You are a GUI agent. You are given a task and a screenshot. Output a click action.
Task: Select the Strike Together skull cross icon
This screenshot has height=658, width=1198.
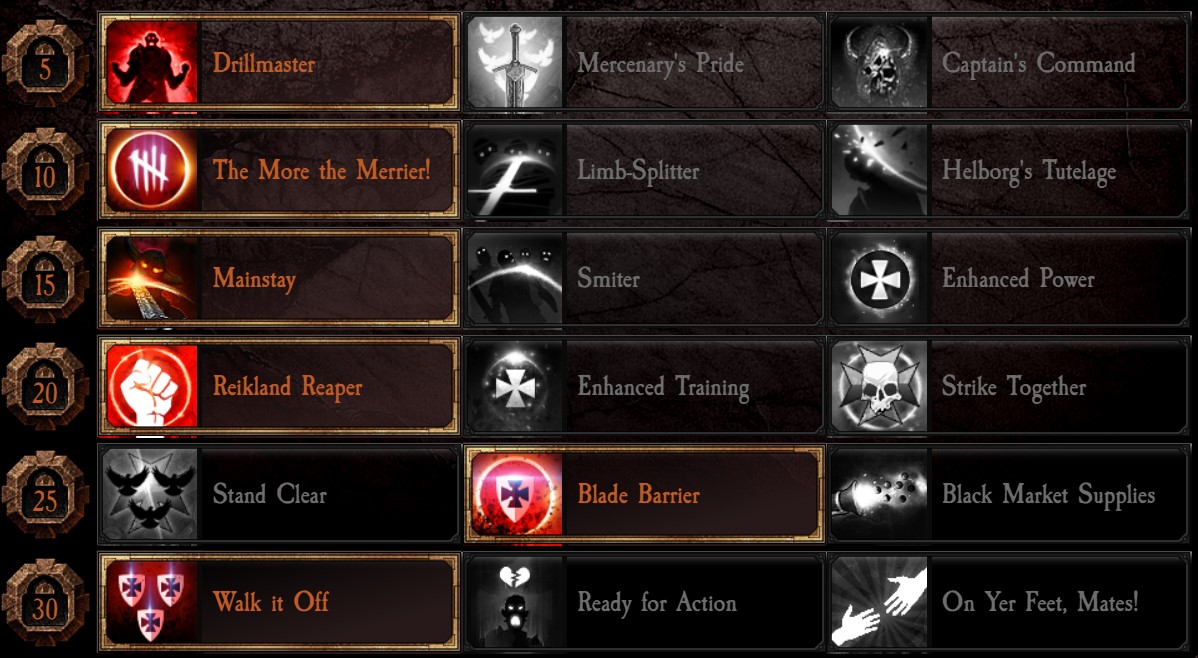pyautogui.click(x=879, y=386)
